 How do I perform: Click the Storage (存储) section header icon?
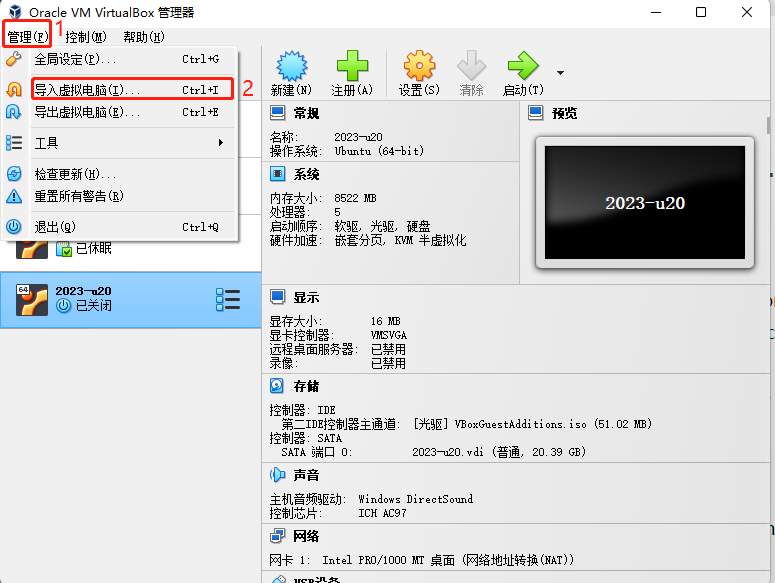point(278,386)
